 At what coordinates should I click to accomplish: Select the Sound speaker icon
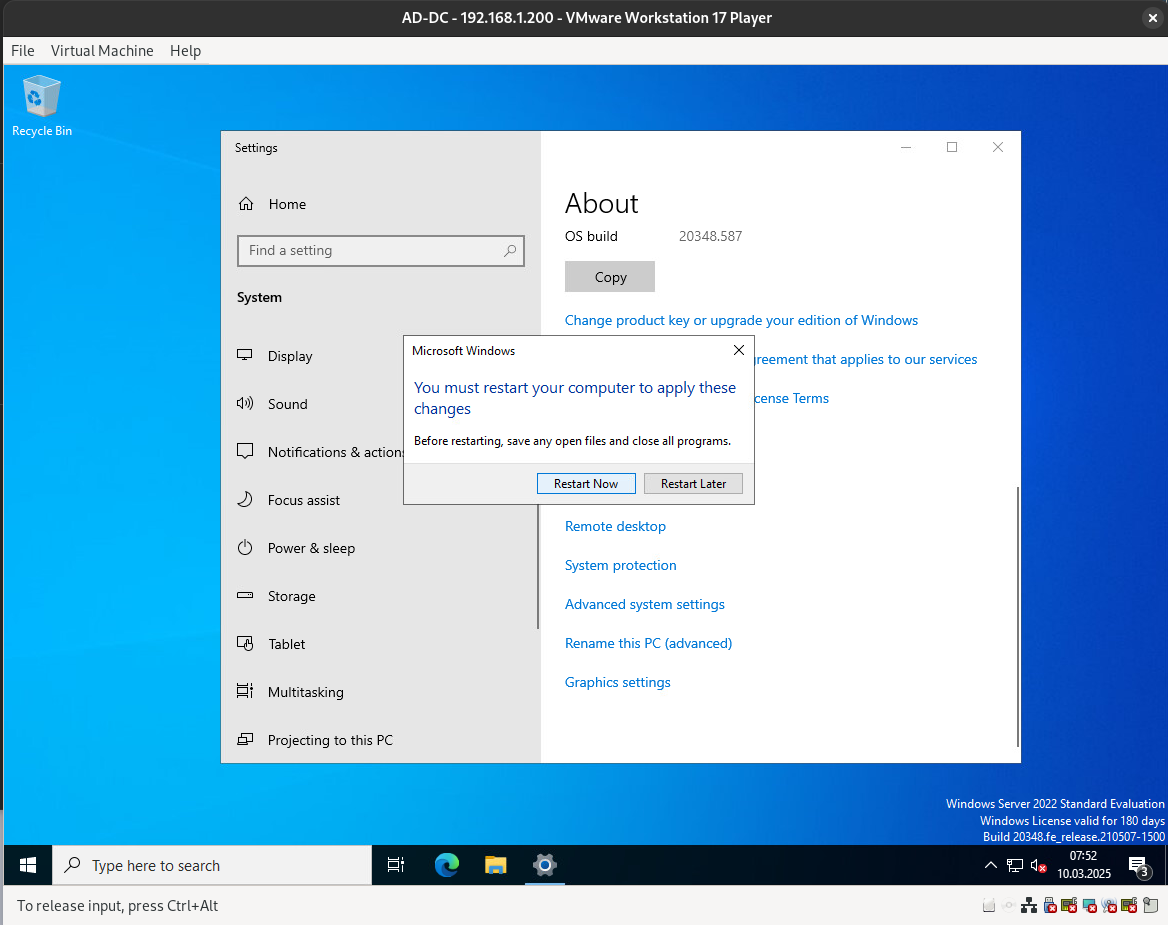point(245,404)
